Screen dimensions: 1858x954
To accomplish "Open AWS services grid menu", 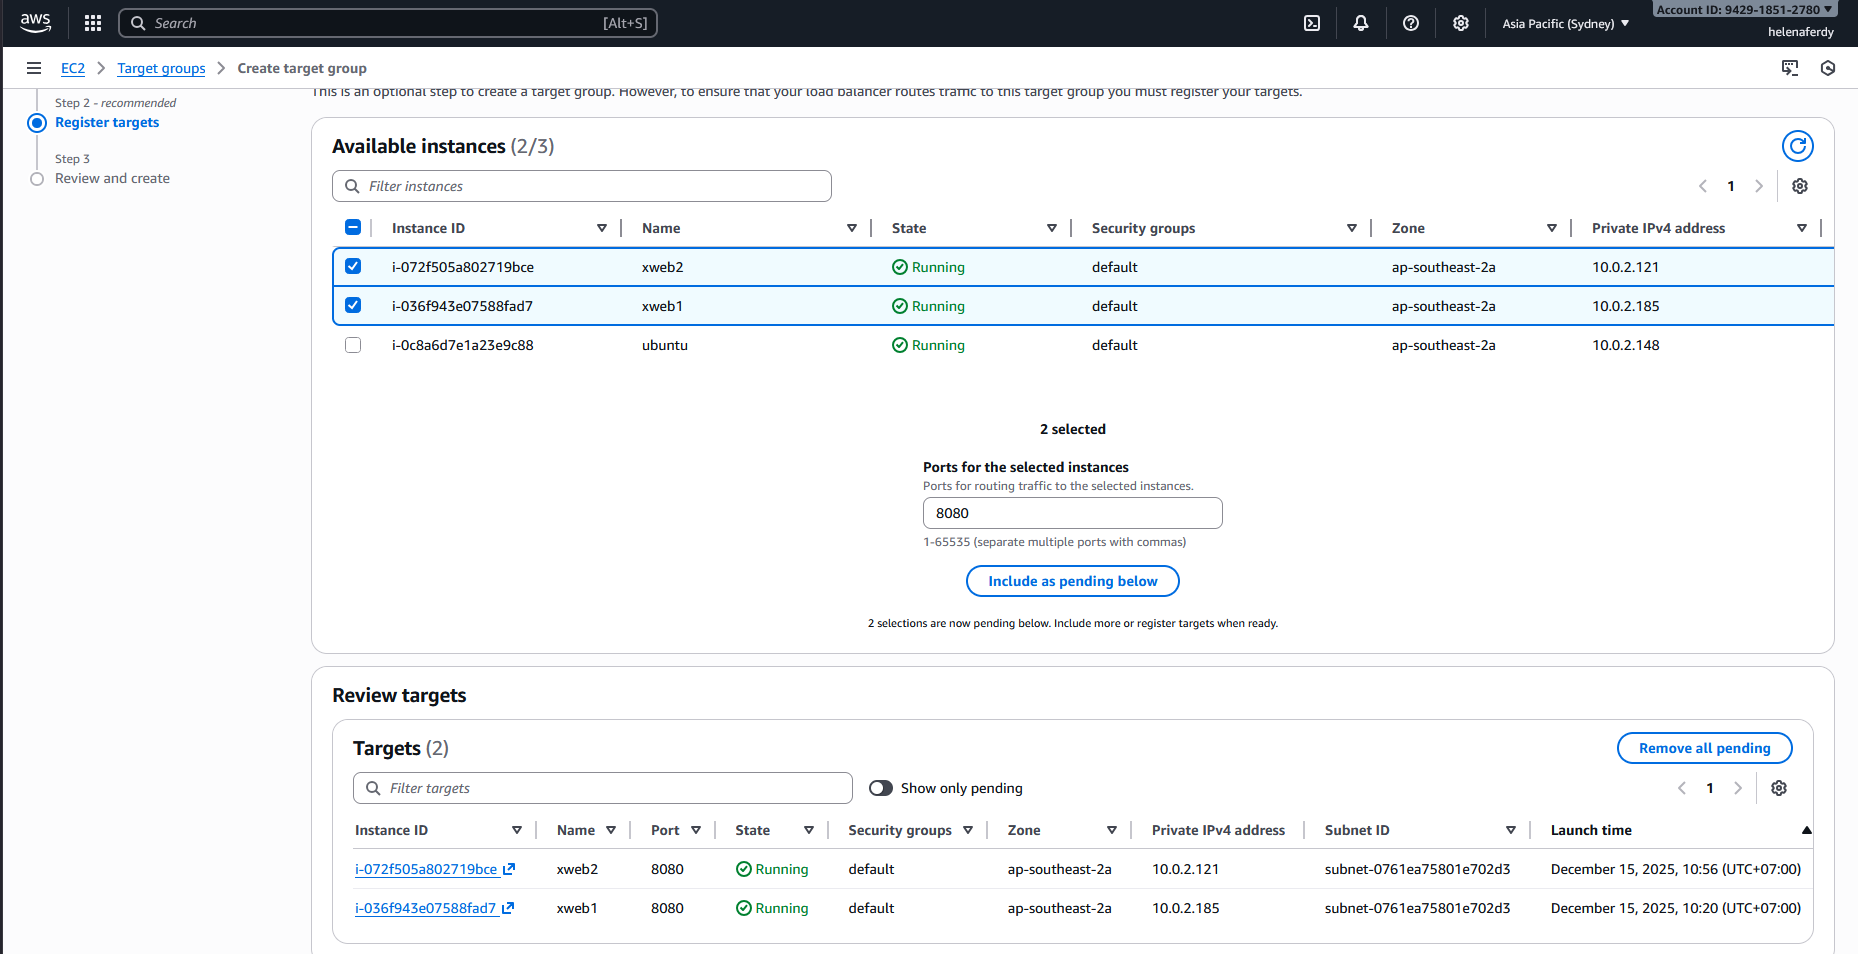I will coord(93,23).
